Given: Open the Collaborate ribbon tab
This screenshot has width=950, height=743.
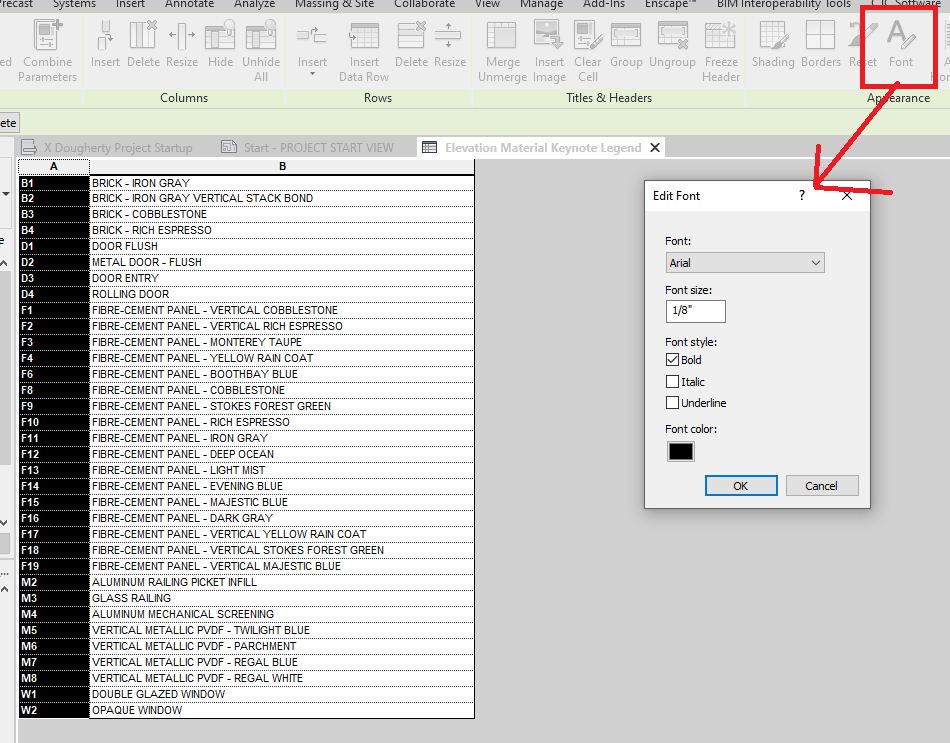Looking at the screenshot, I should (x=424, y=5).
